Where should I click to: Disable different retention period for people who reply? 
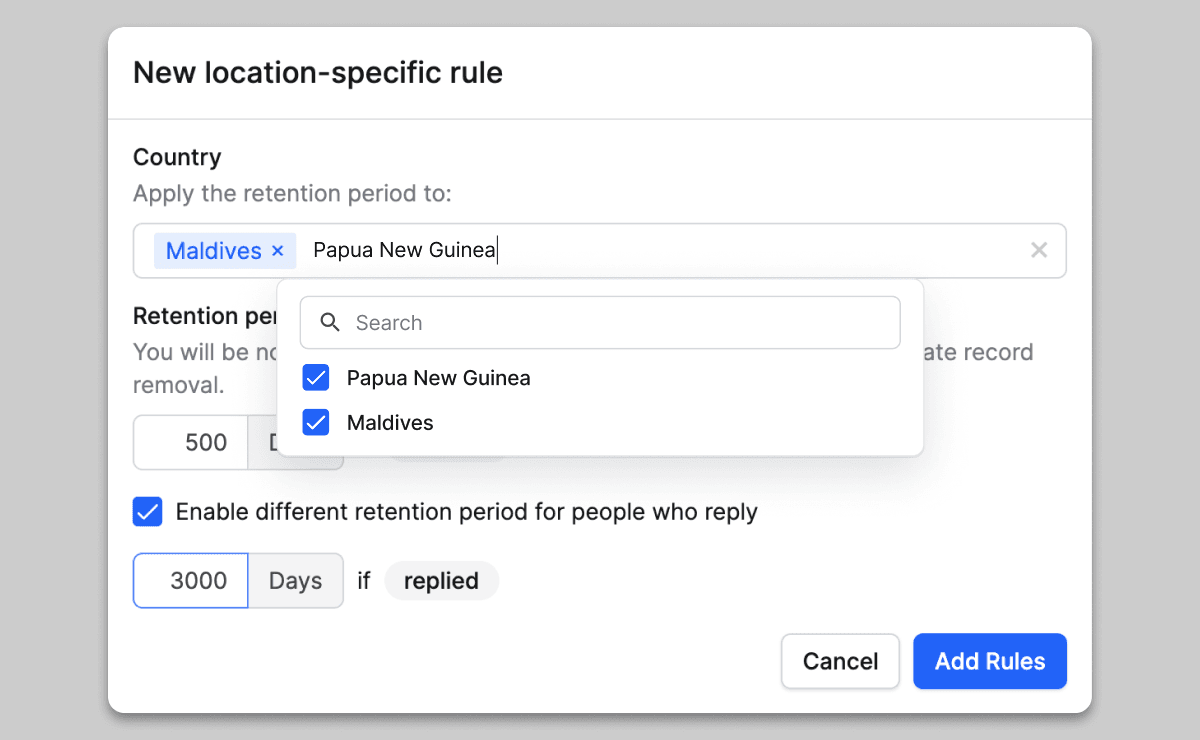[x=147, y=512]
